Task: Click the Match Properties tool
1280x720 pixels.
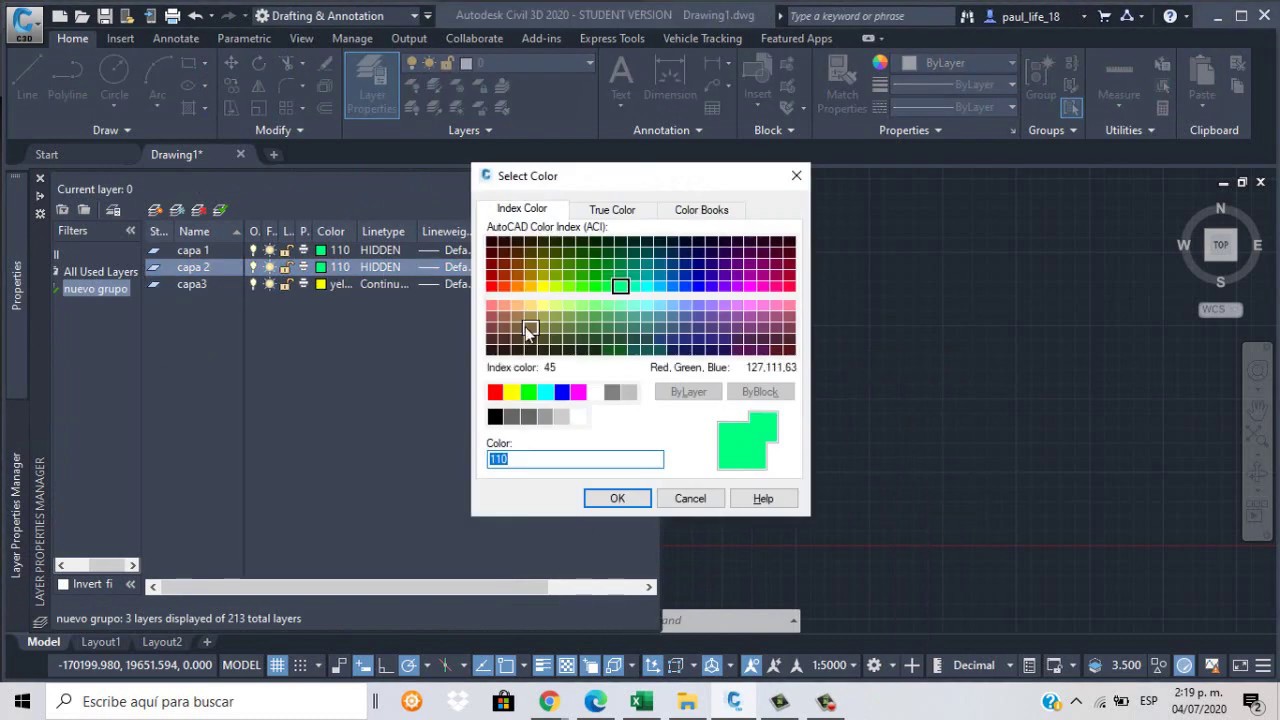Action: pyautogui.click(x=842, y=84)
